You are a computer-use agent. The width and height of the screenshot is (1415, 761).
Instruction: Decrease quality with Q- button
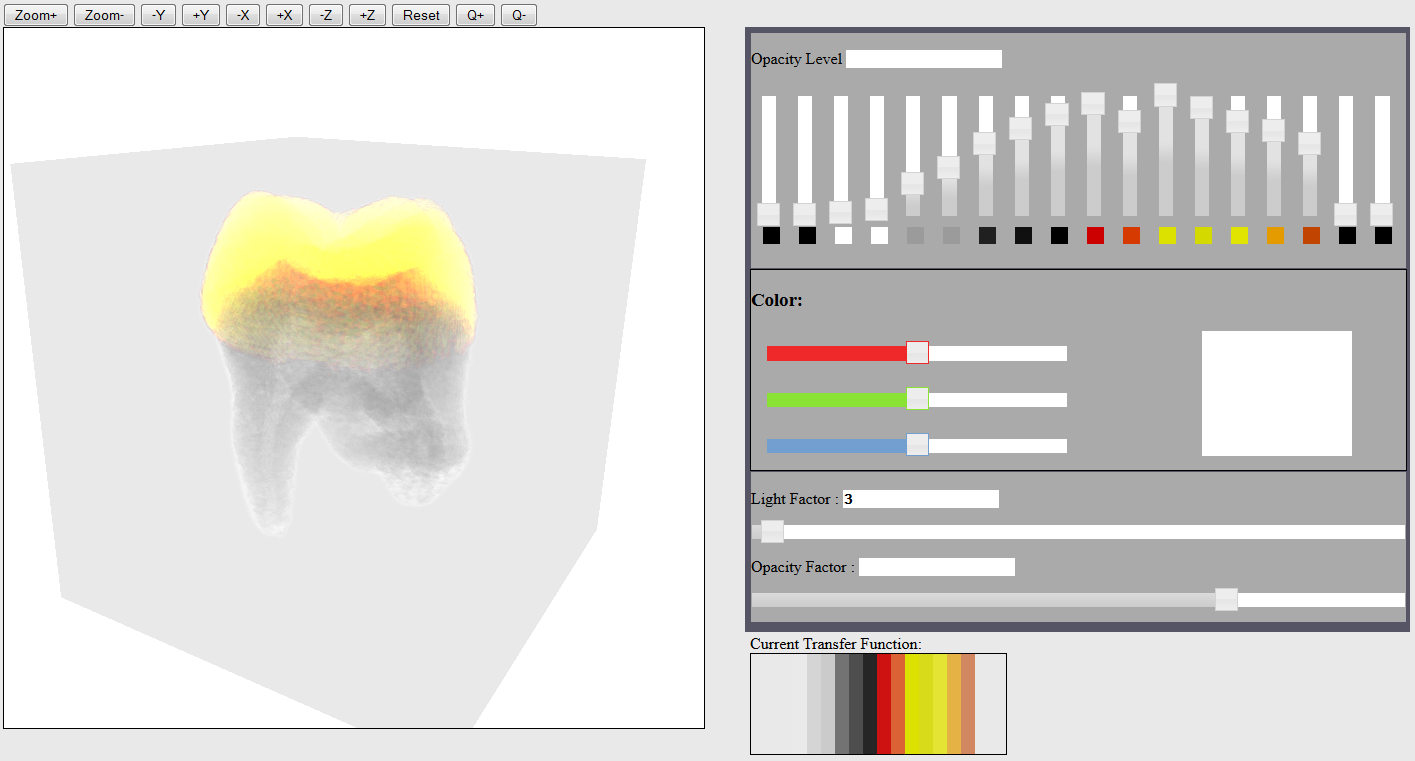[x=519, y=15]
